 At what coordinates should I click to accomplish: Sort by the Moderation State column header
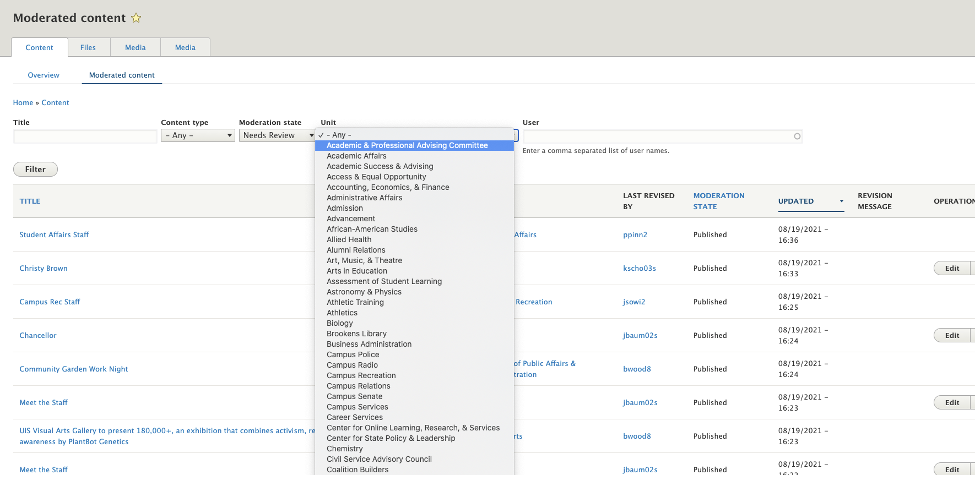[718, 201]
